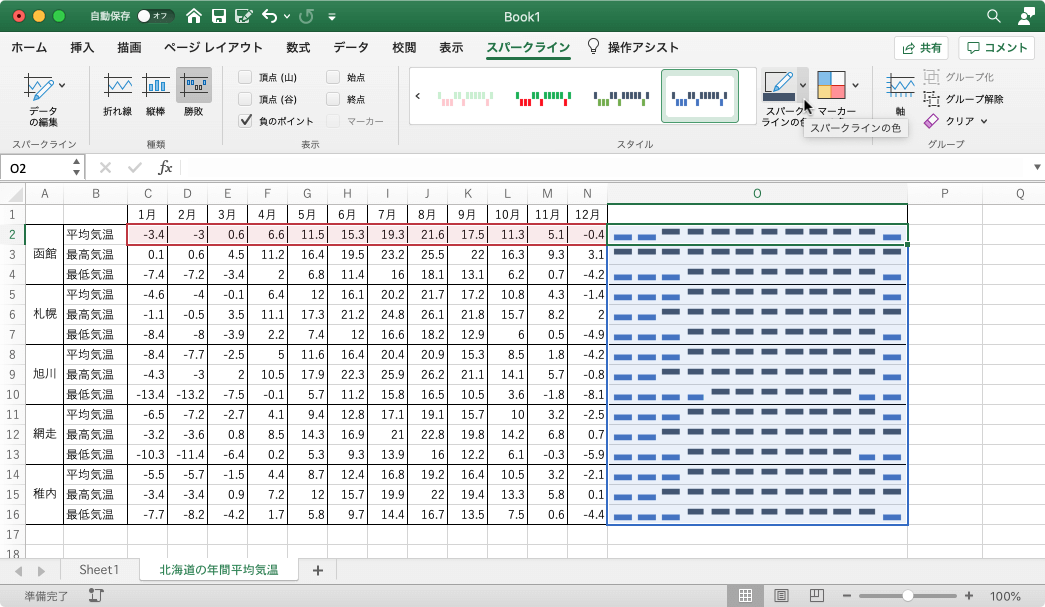Open the user account icon
1045x607 pixels.
coord(1026,16)
